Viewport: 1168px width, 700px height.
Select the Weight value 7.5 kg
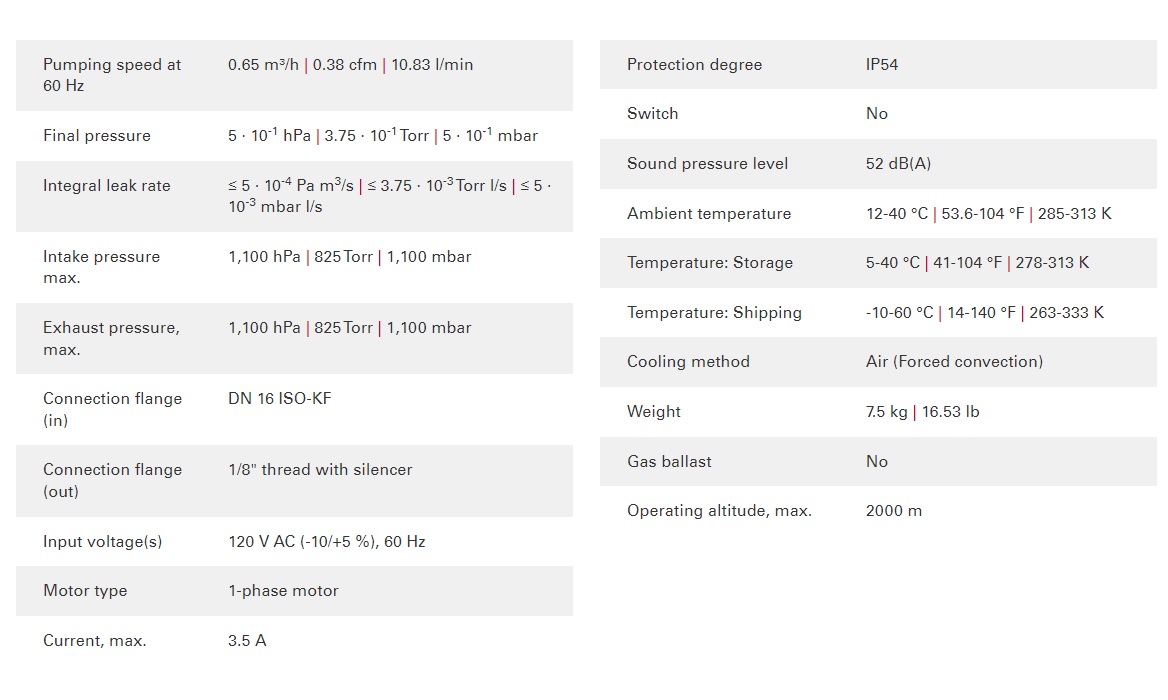pos(886,412)
